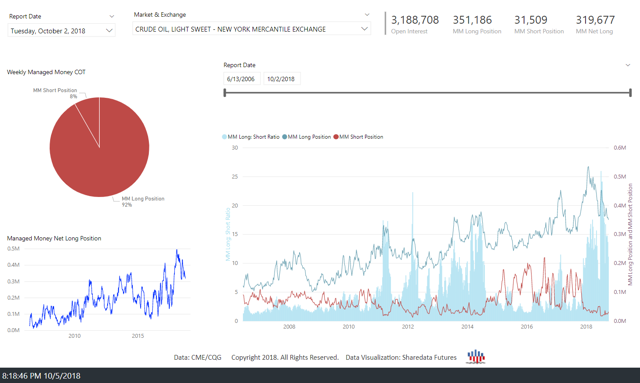
Task: Click the right handle of date slider
Action: pyautogui.click(x=630, y=93)
